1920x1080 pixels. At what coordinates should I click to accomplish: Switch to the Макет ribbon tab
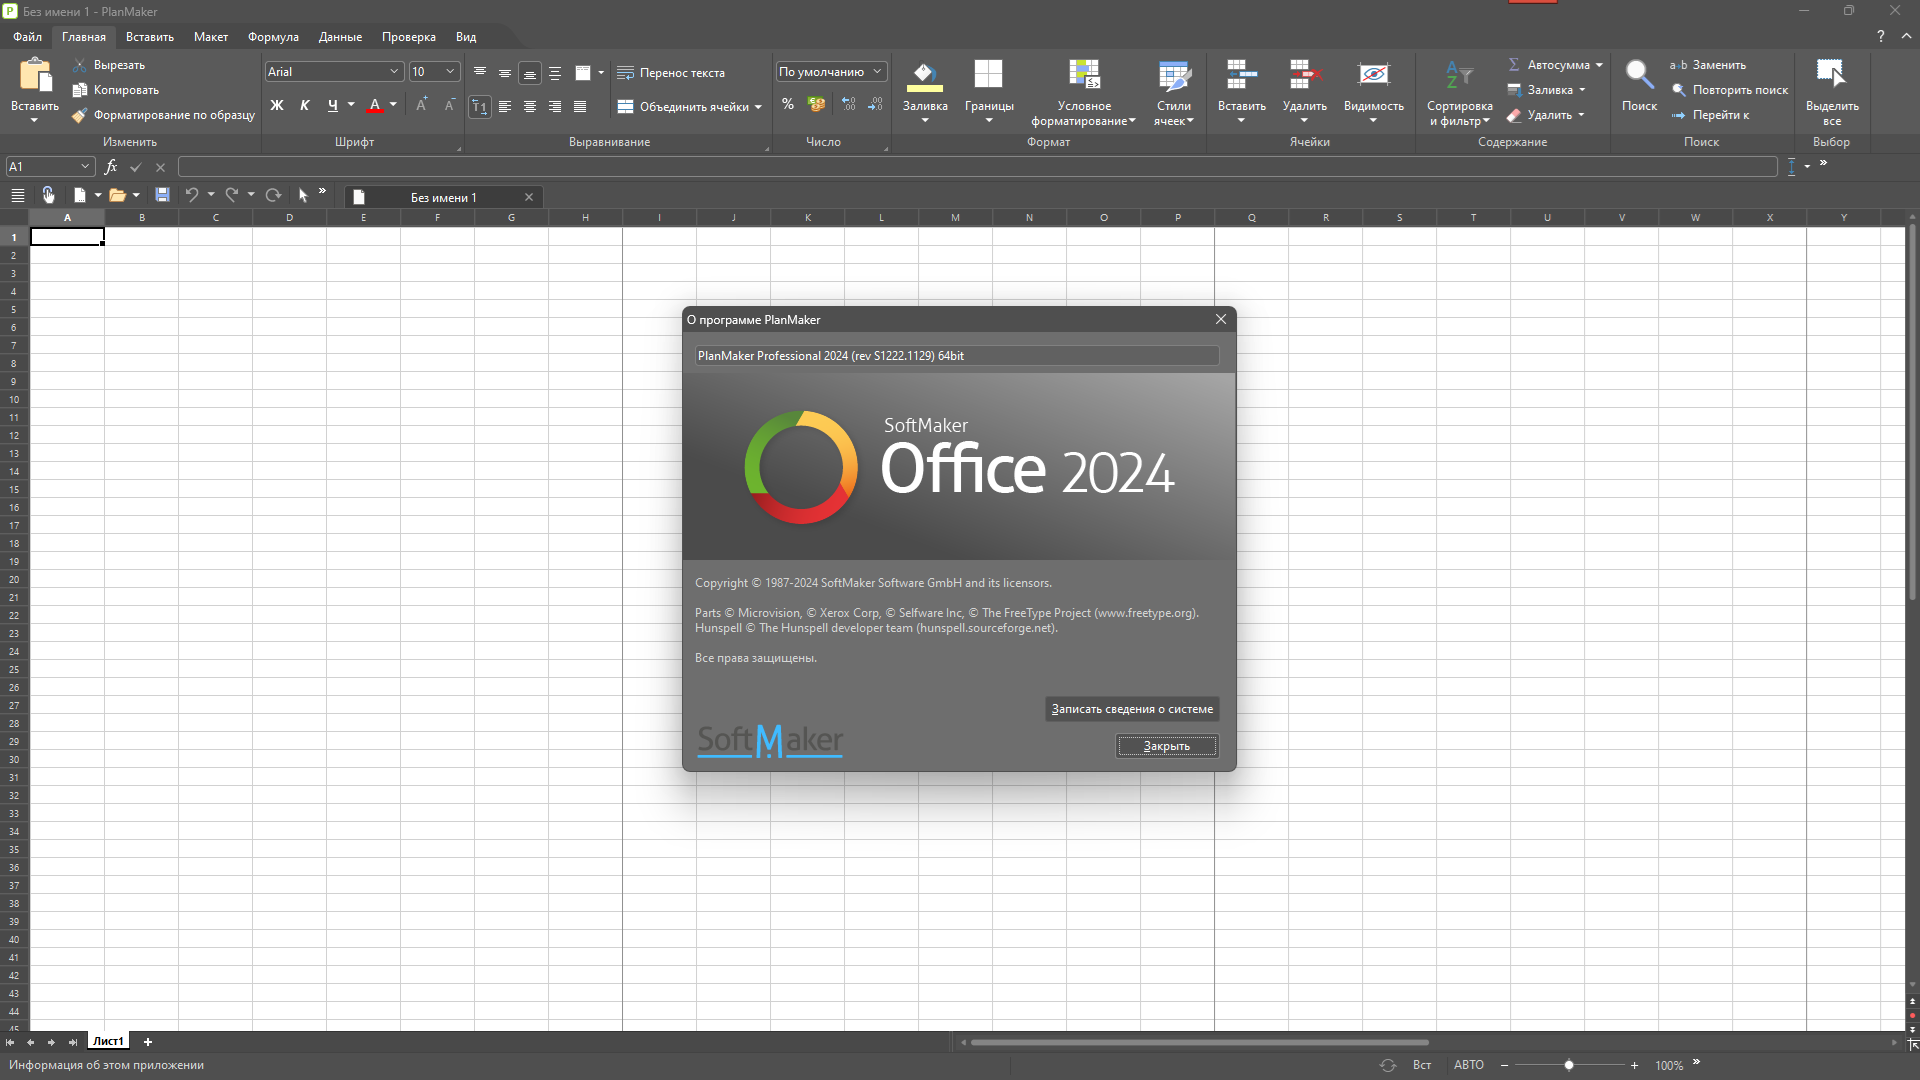click(x=211, y=37)
